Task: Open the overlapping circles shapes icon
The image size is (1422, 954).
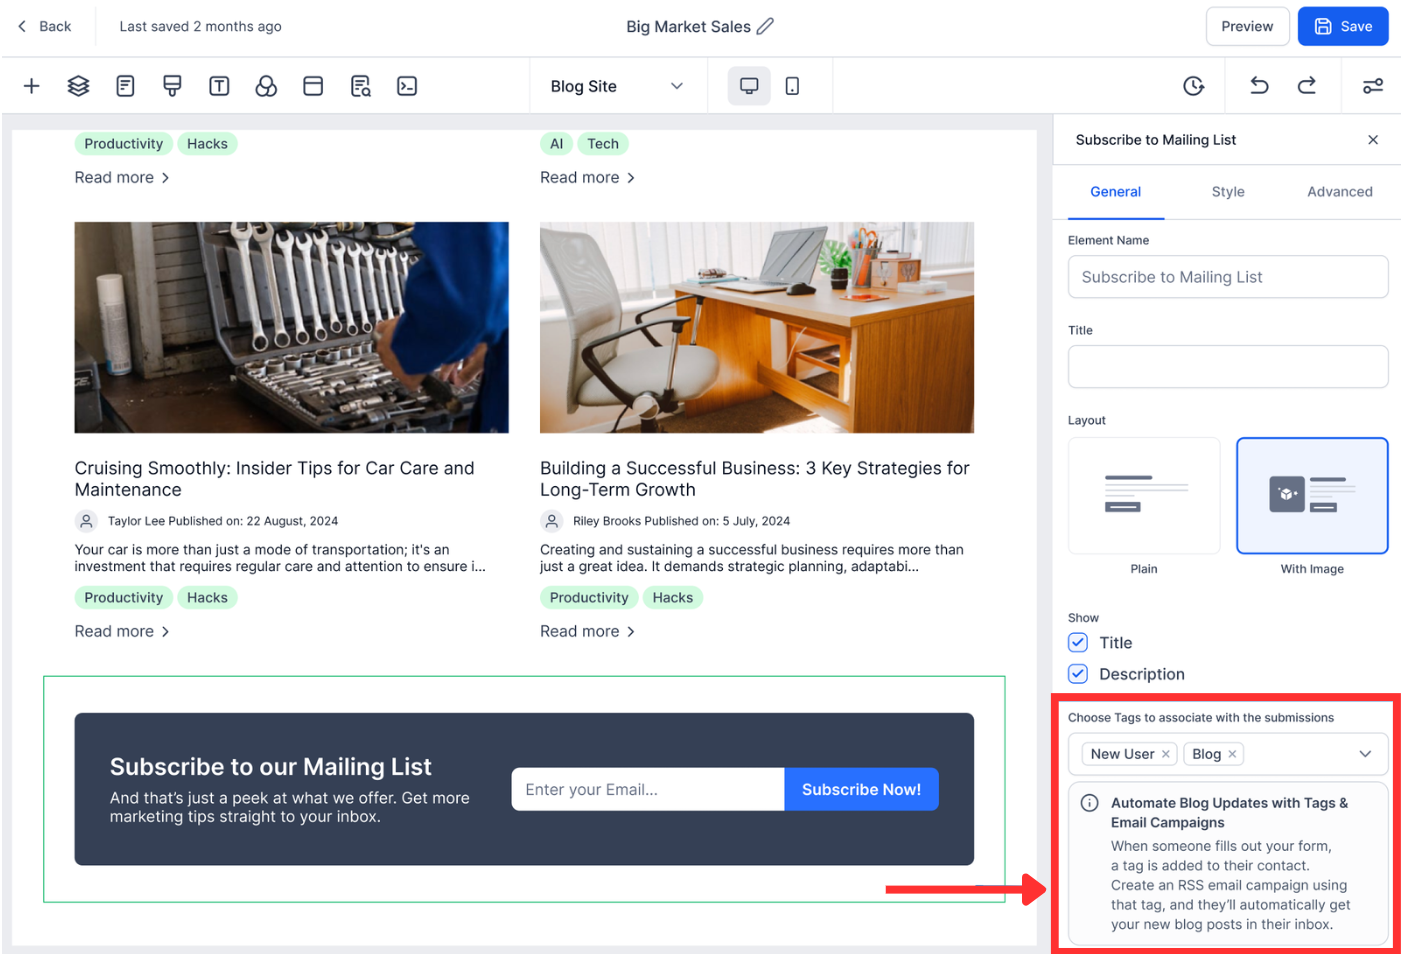Action: 266,86
